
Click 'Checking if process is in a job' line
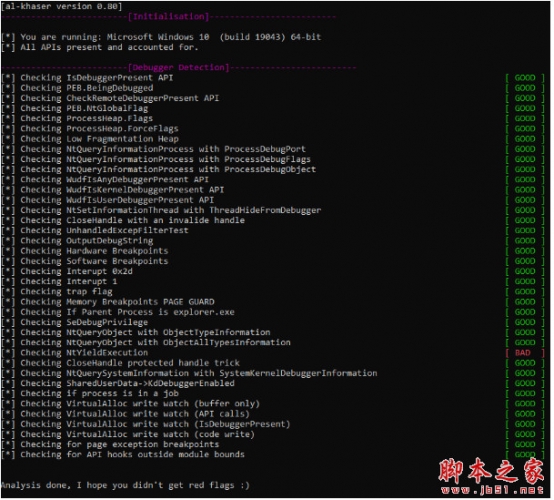coord(90,393)
